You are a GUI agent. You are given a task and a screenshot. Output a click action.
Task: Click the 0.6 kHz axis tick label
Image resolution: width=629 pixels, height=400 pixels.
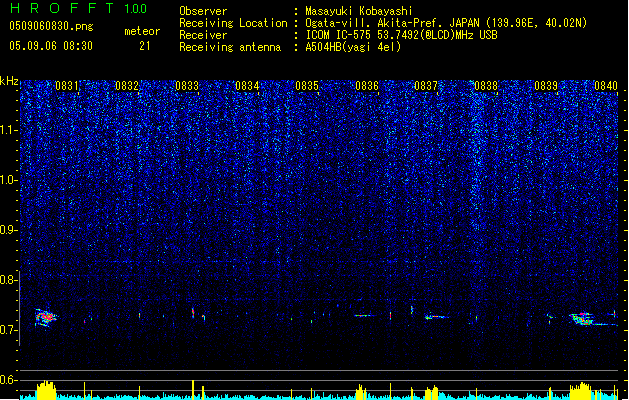coord(9,380)
